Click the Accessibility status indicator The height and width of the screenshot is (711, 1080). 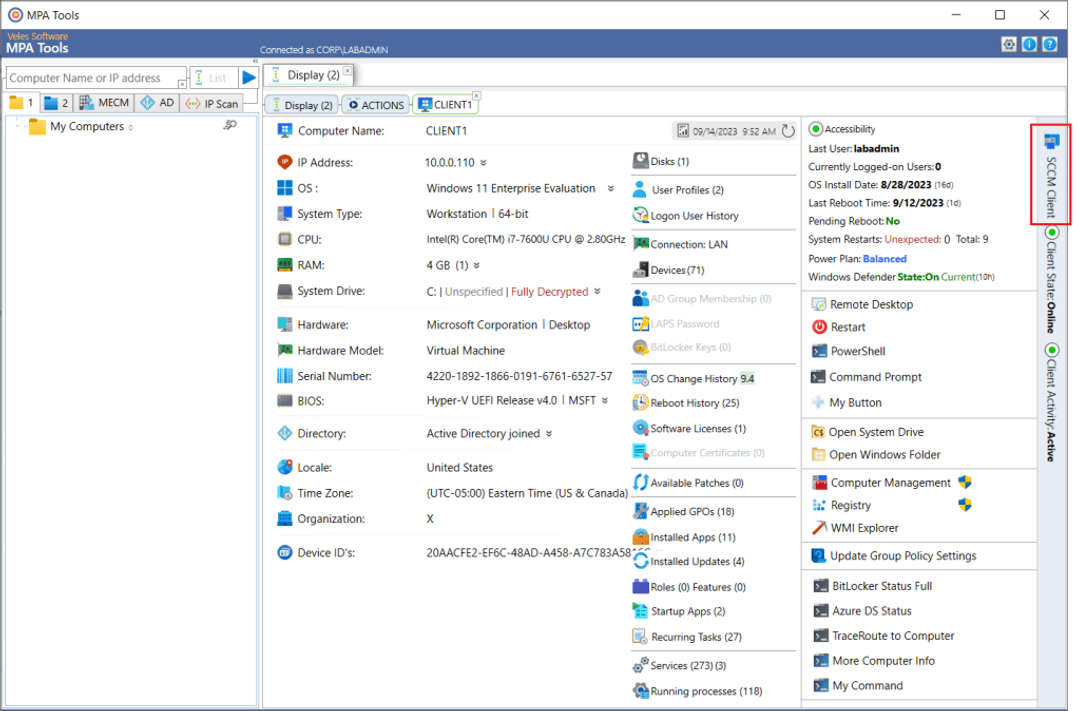(816, 129)
